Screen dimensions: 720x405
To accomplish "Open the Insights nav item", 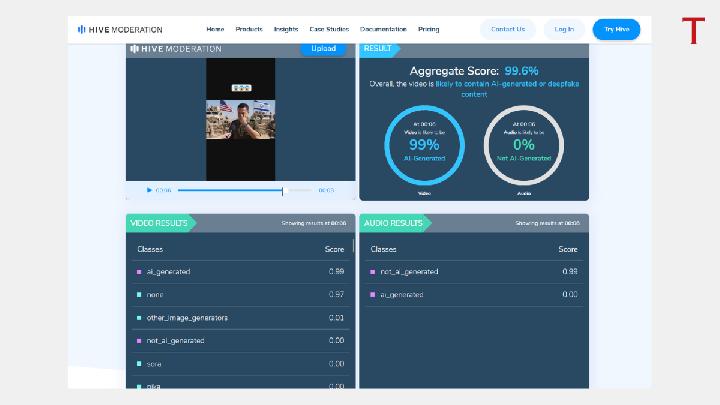I will coord(286,30).
